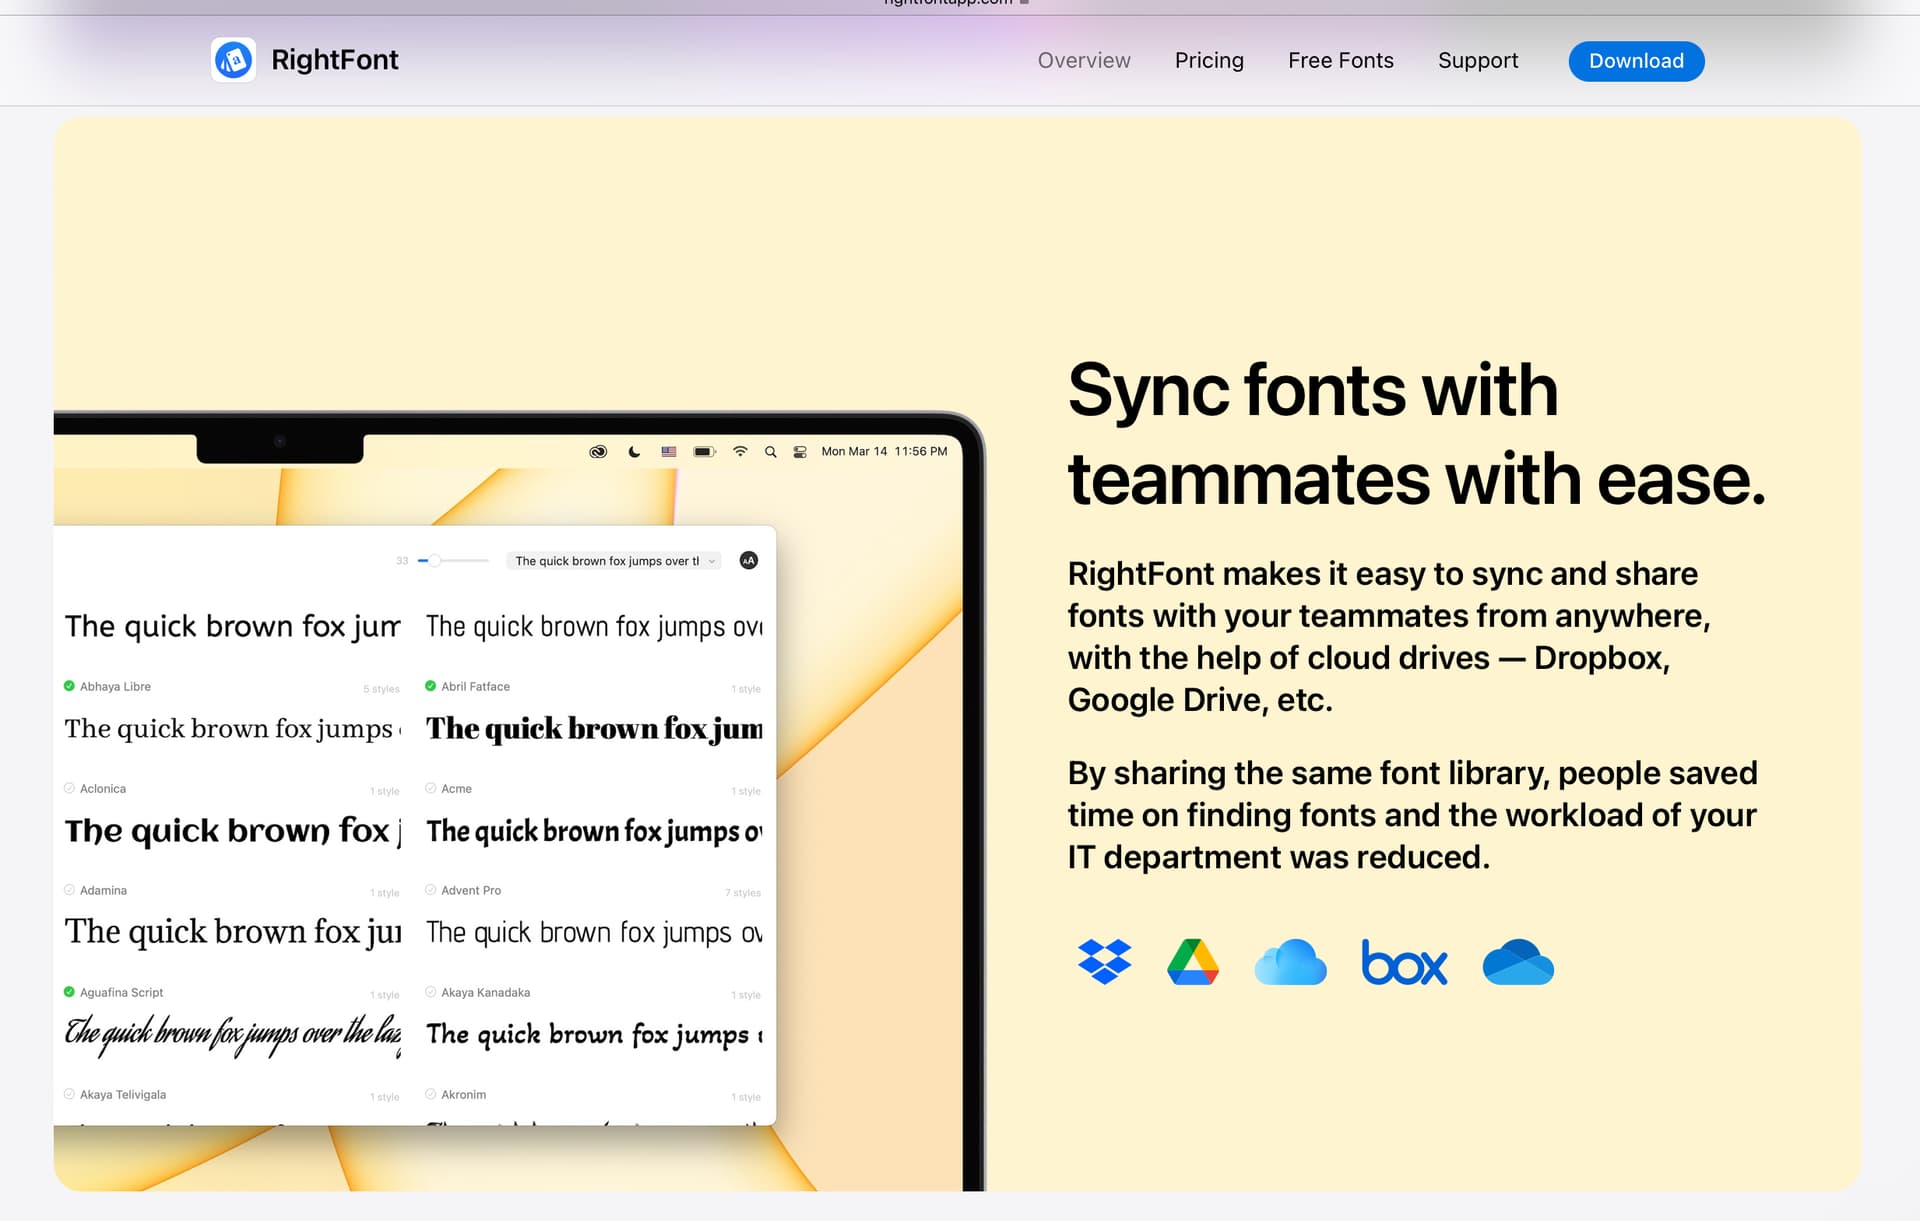Viewport: 1920px width, 1221px height.
Task: Click the round AA text style icon
Action: (x=749, y=561)
